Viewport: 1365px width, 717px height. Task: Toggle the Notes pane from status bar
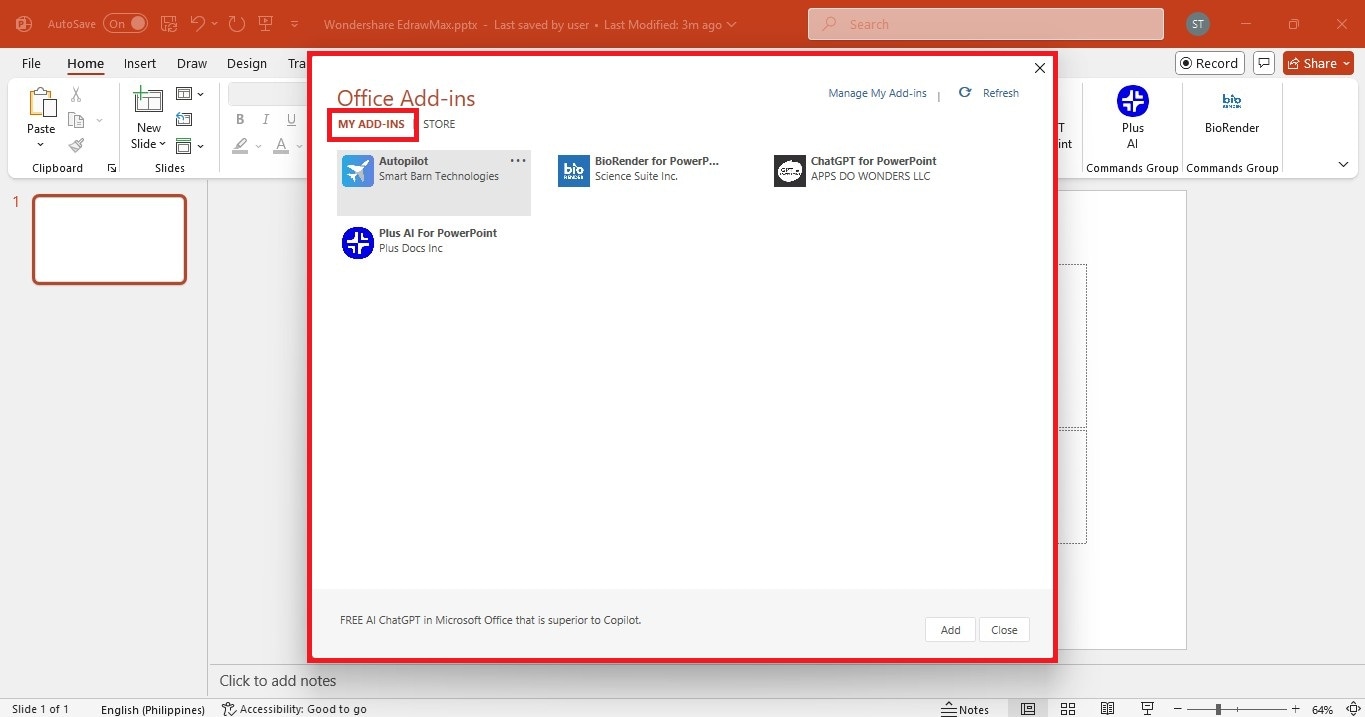click(965, 709)
